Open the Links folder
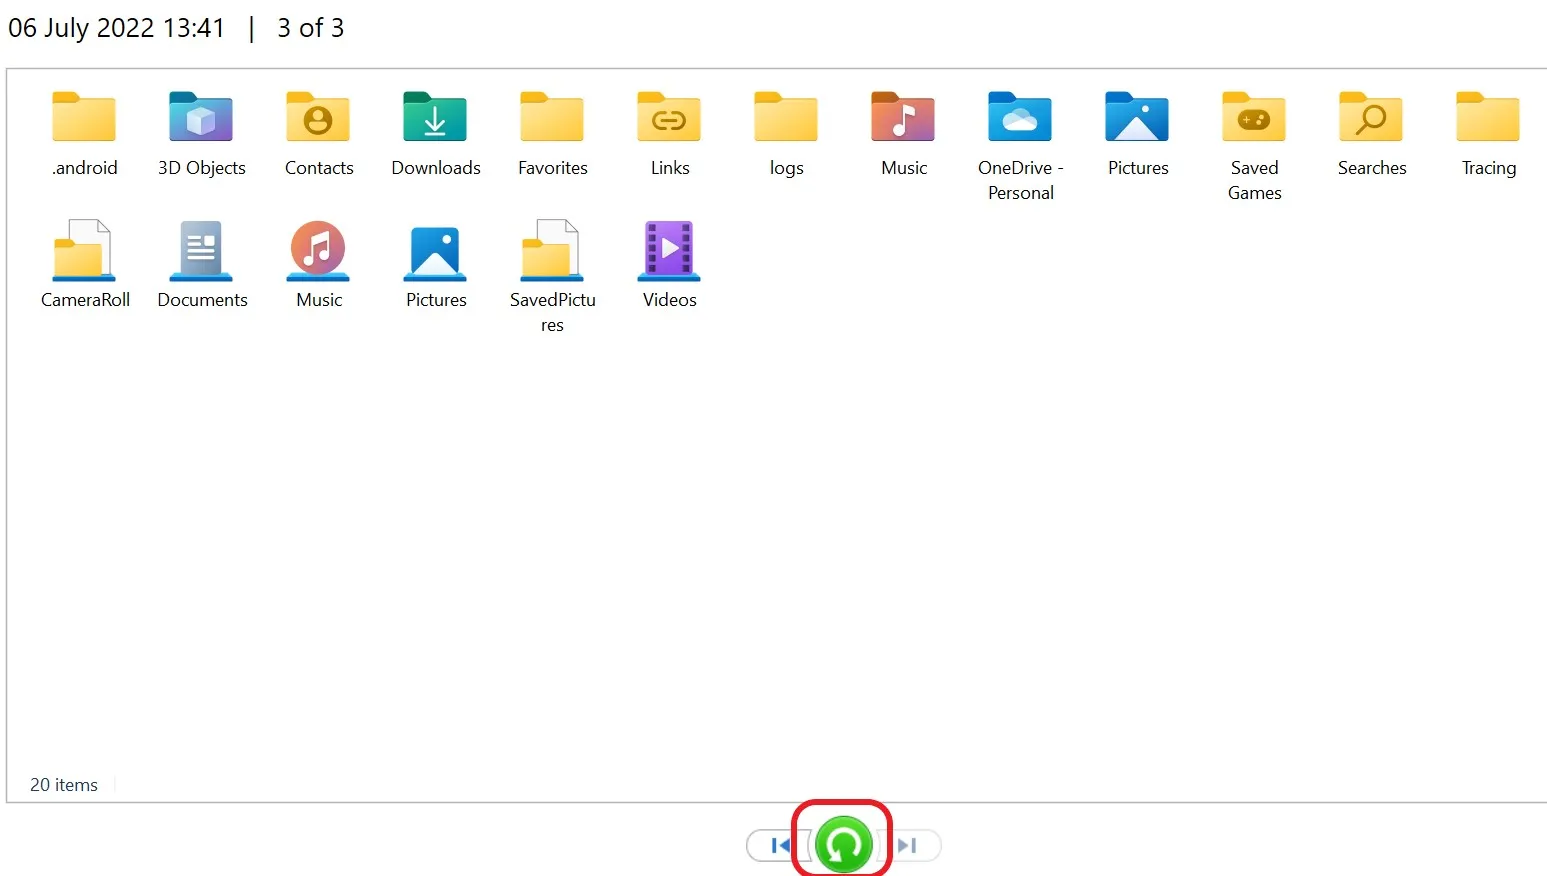Screen dimensions: 1547x876 pyautogui.click(x=668, y=130)
